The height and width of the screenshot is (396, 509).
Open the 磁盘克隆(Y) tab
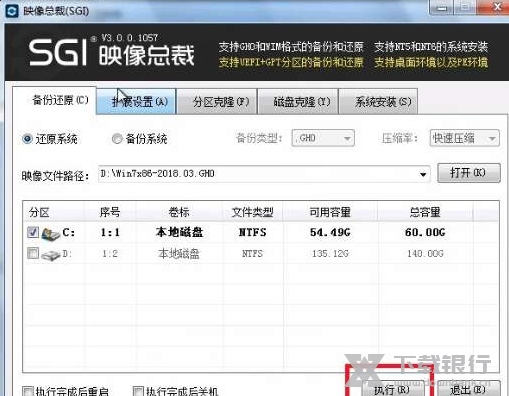(x=298, y=101)
